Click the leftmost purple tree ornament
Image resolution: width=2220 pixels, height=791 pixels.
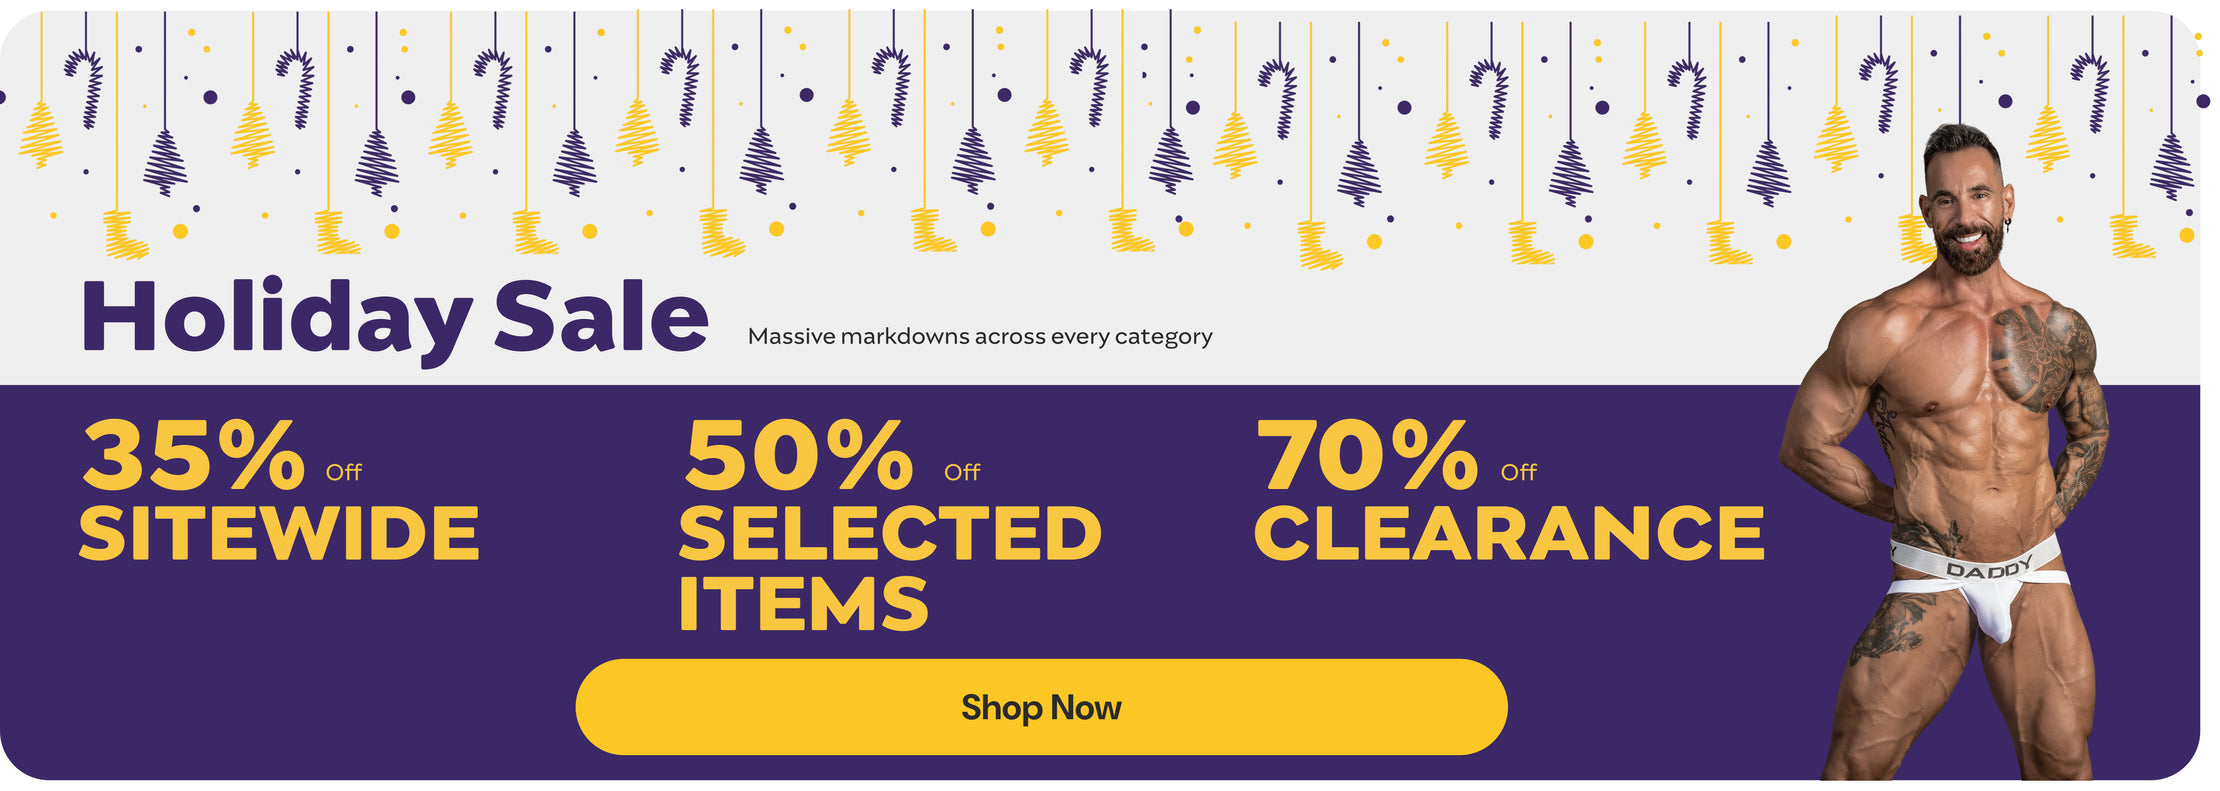pyautogui.click(x=165, y=162)
